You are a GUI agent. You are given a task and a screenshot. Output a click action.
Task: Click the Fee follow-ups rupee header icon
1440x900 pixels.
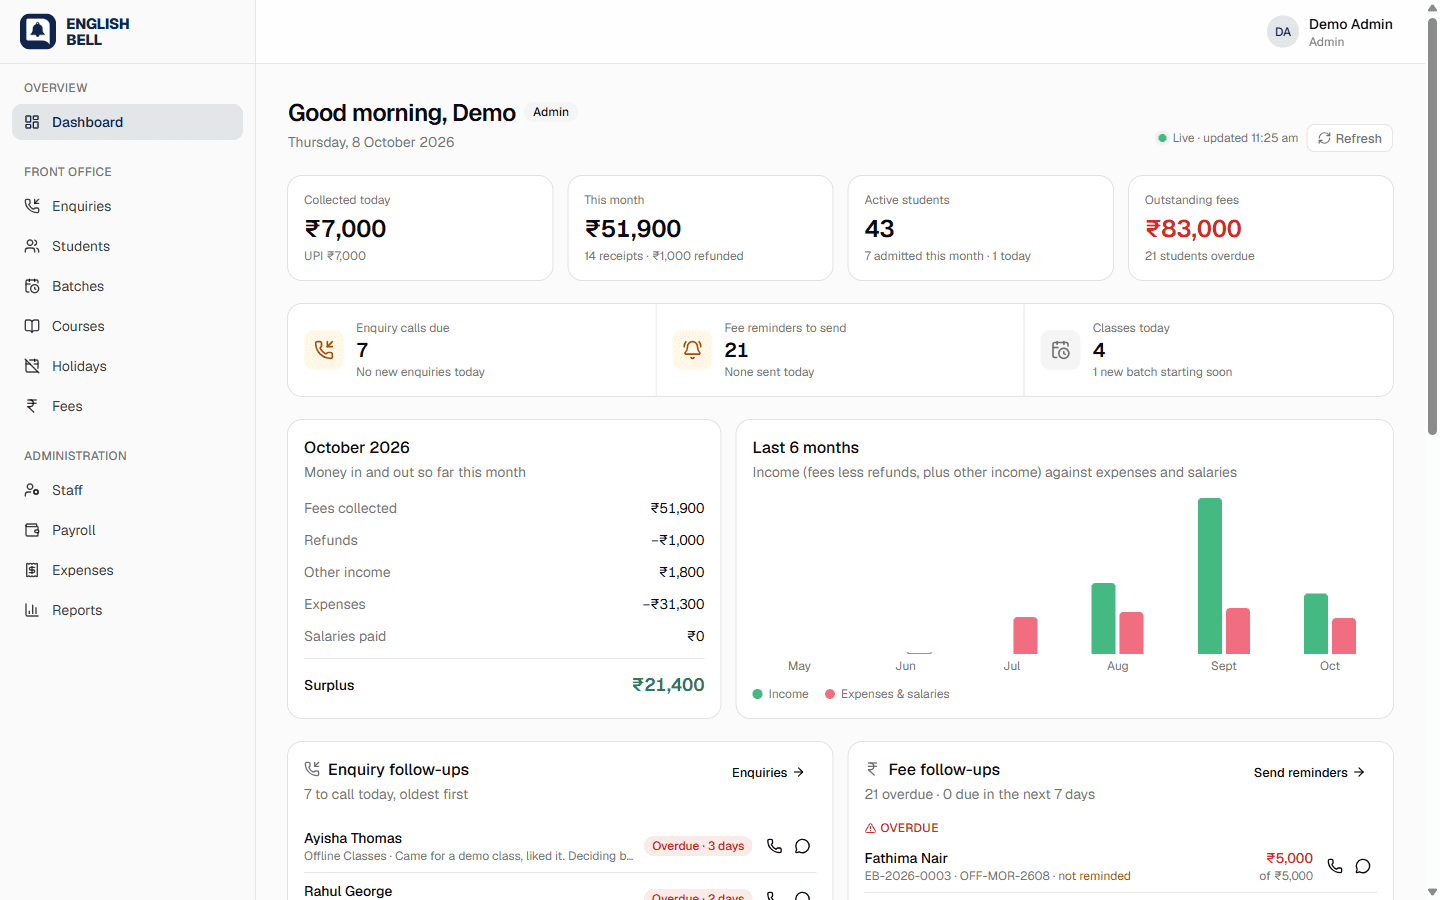pos(872,769)
